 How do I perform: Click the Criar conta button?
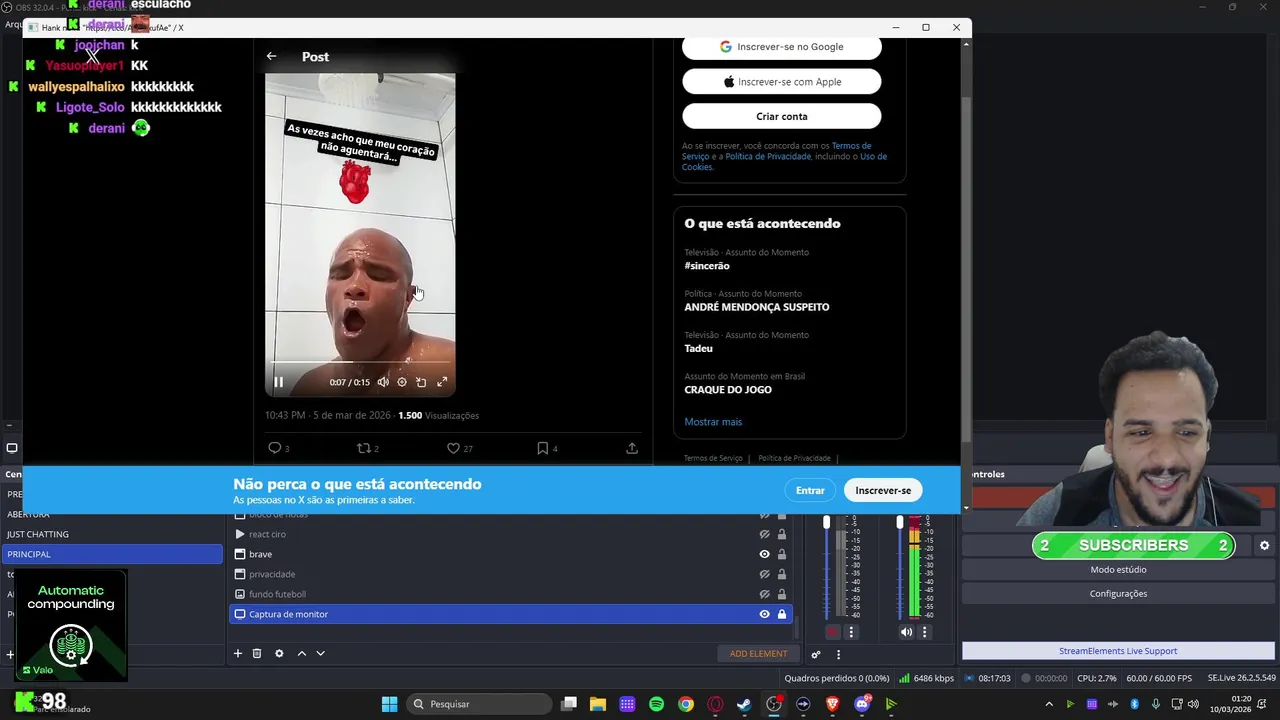782,117
